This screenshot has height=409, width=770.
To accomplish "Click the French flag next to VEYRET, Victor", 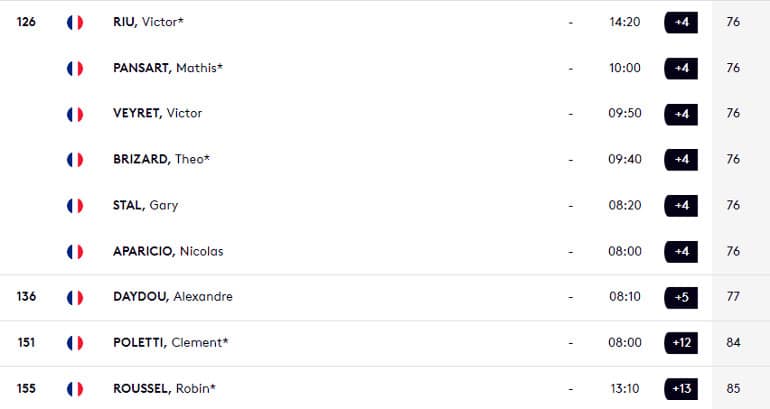I will point(75,114).
